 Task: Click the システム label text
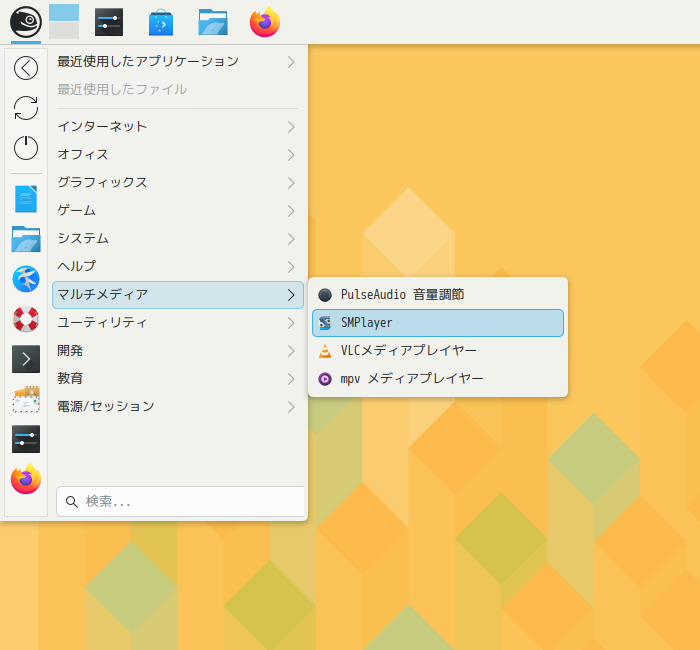click(x=83, y=239)
